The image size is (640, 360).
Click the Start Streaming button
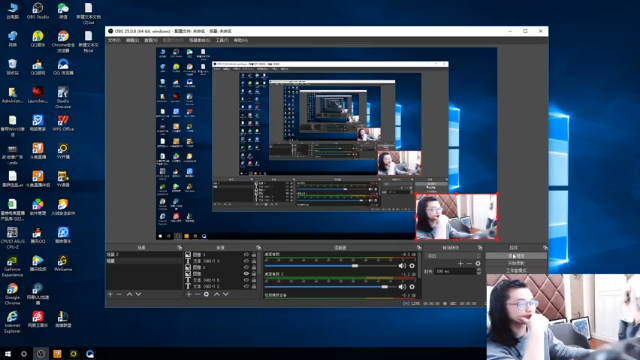point(516,256)
